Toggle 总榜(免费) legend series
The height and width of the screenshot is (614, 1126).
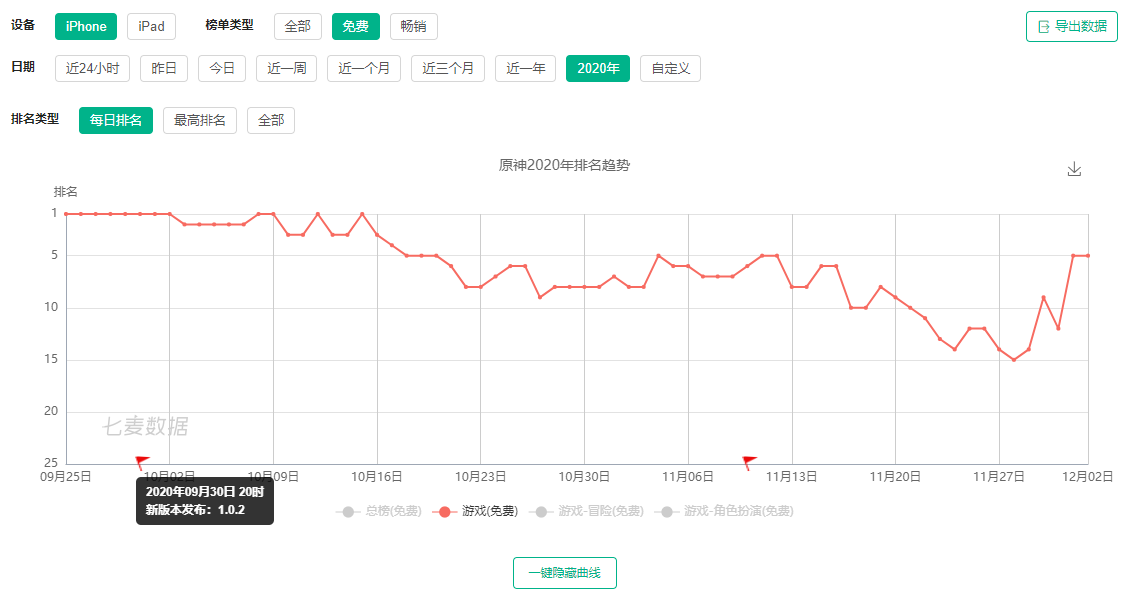[378, 511]
